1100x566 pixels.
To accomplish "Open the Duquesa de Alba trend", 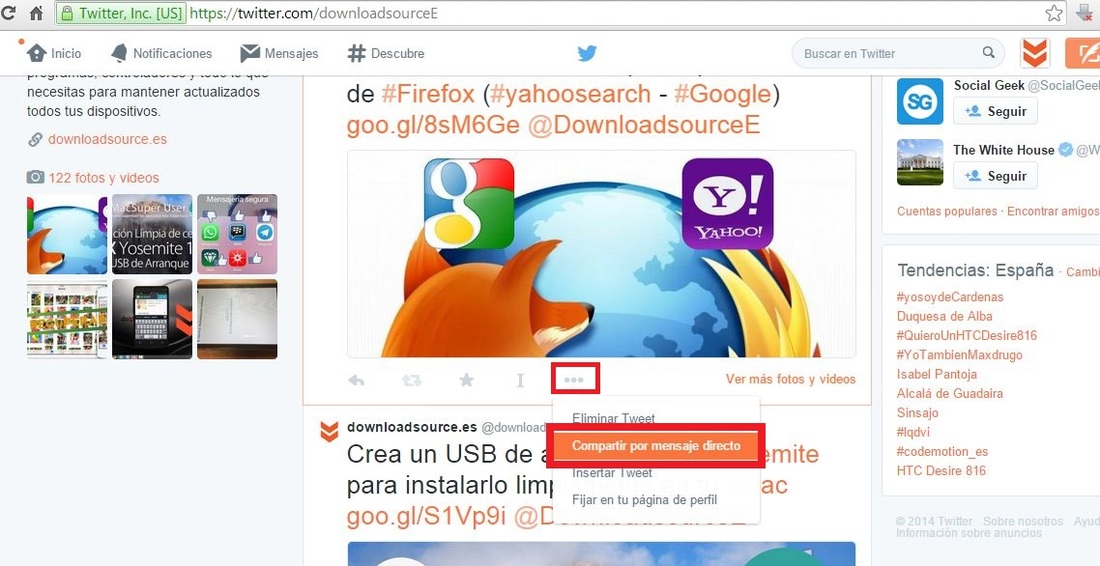I will [944, 316].
